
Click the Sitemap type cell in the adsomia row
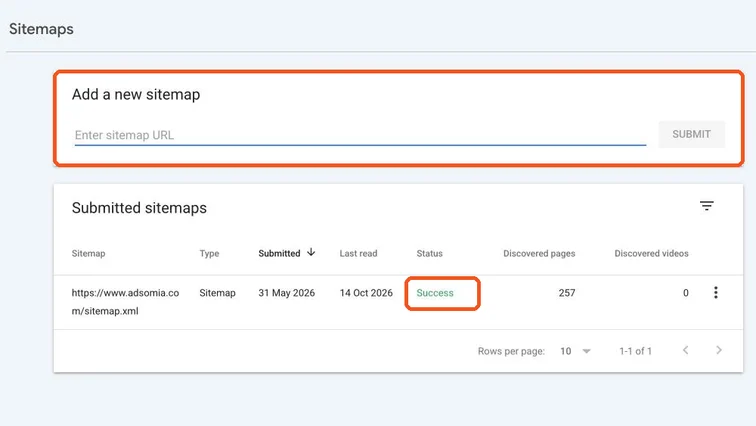(x=217, y=293)
